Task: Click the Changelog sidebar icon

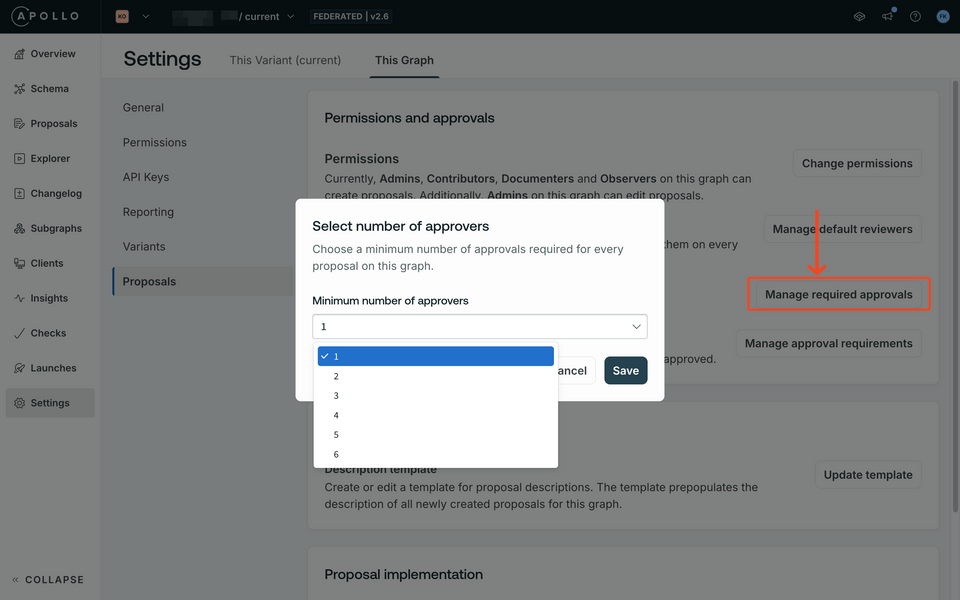Action: coord(20,193)
